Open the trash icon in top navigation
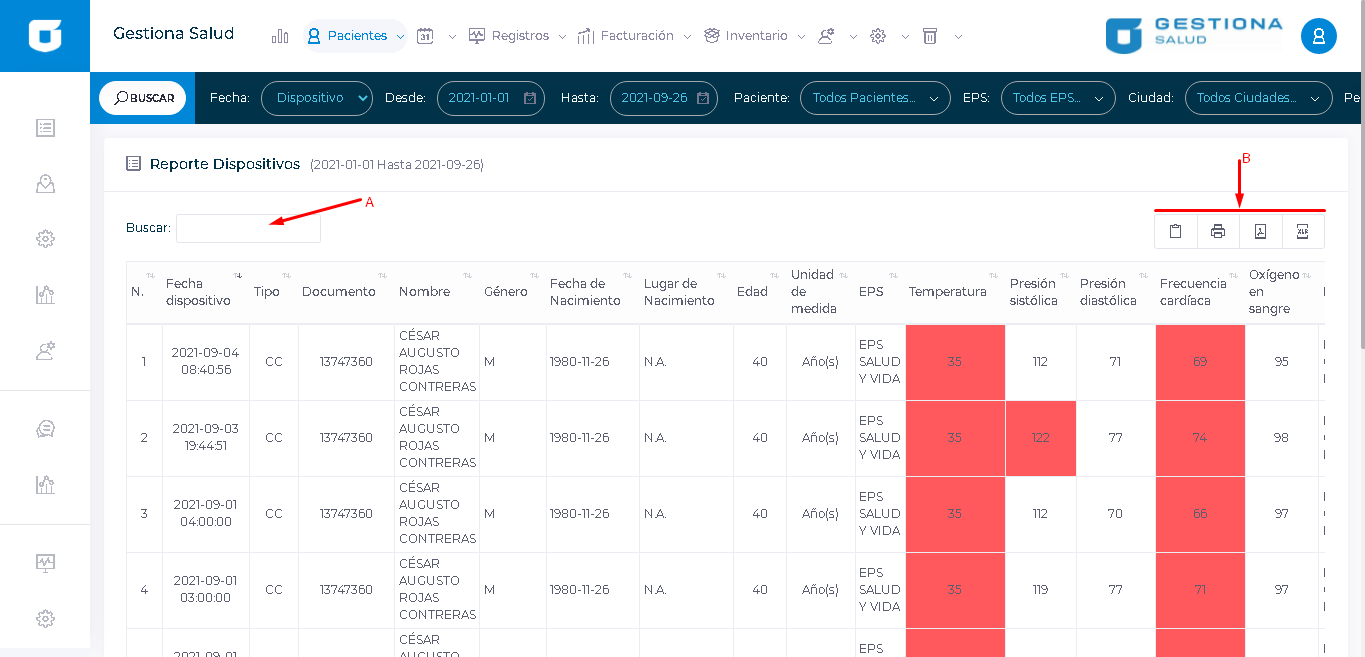This screenshot has height=657, width=1365. point(930,36)
